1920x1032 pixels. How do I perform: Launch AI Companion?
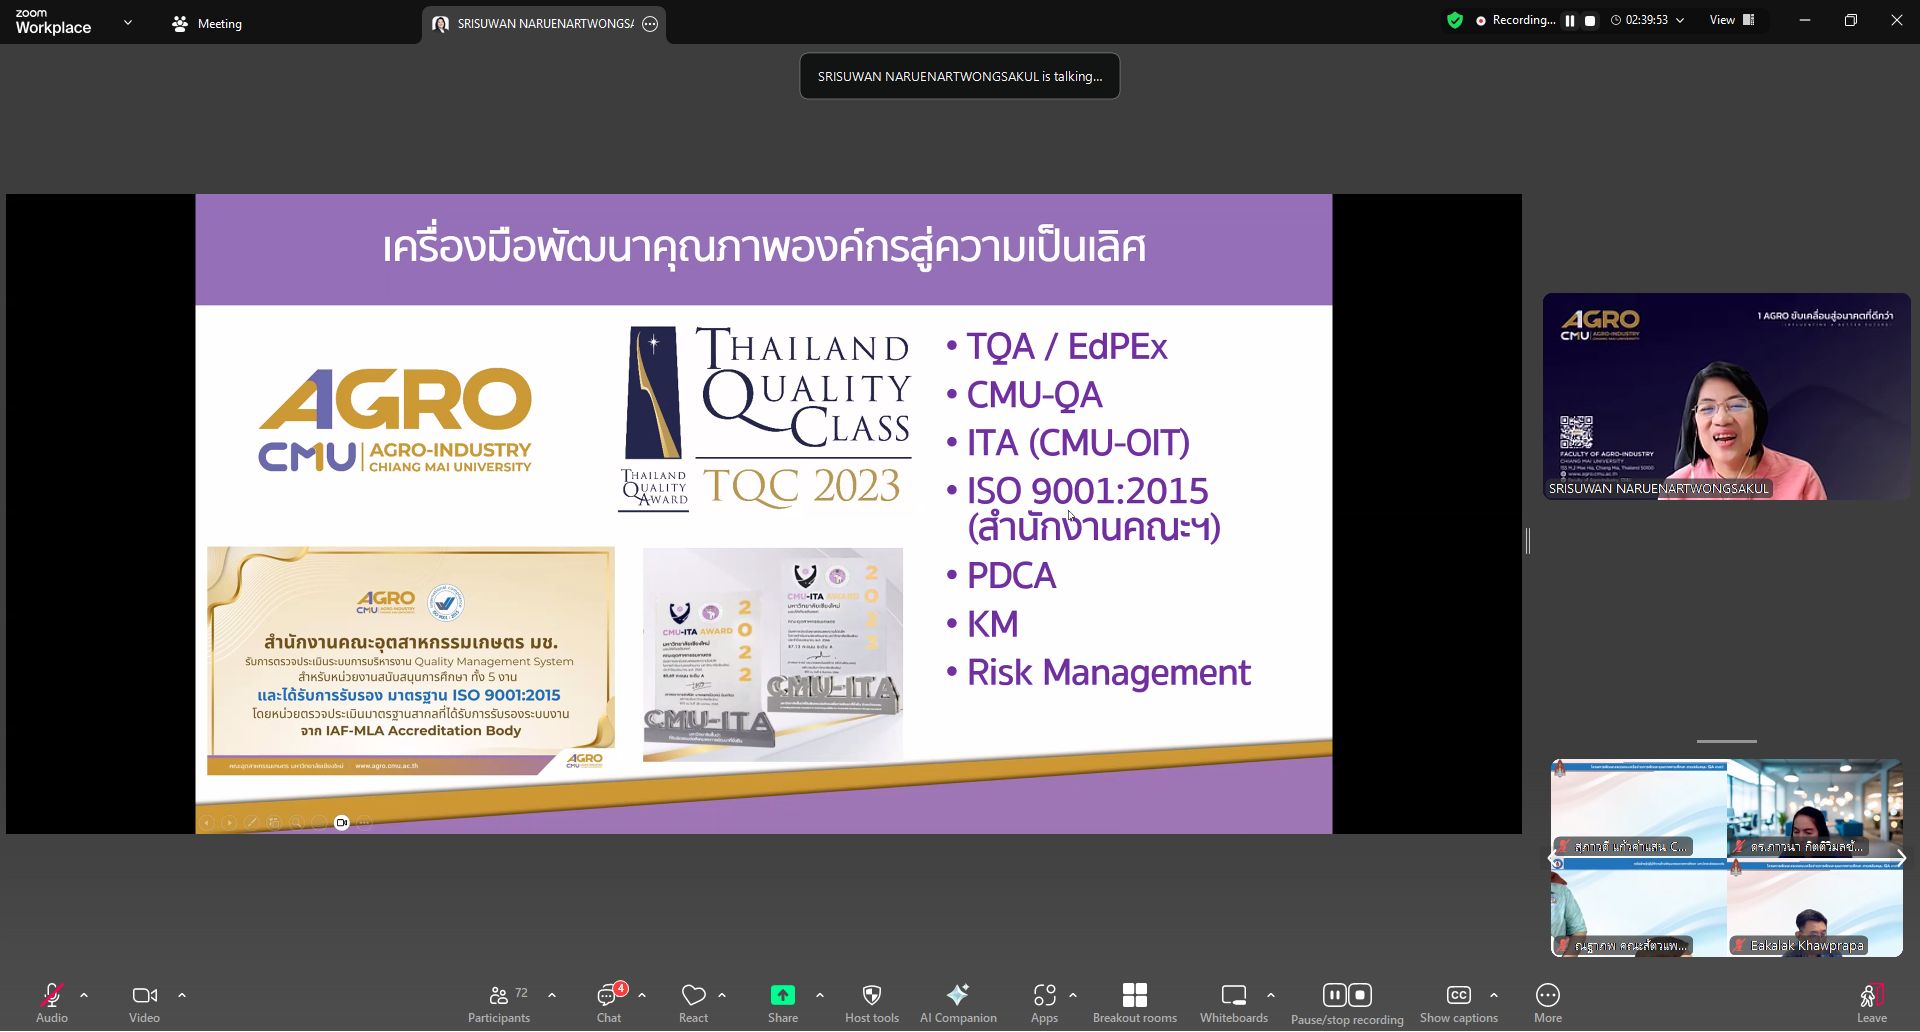click(958, 1003)
